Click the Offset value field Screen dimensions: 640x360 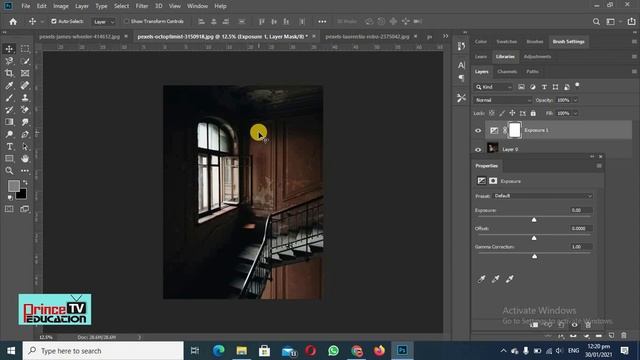[581, 229]
